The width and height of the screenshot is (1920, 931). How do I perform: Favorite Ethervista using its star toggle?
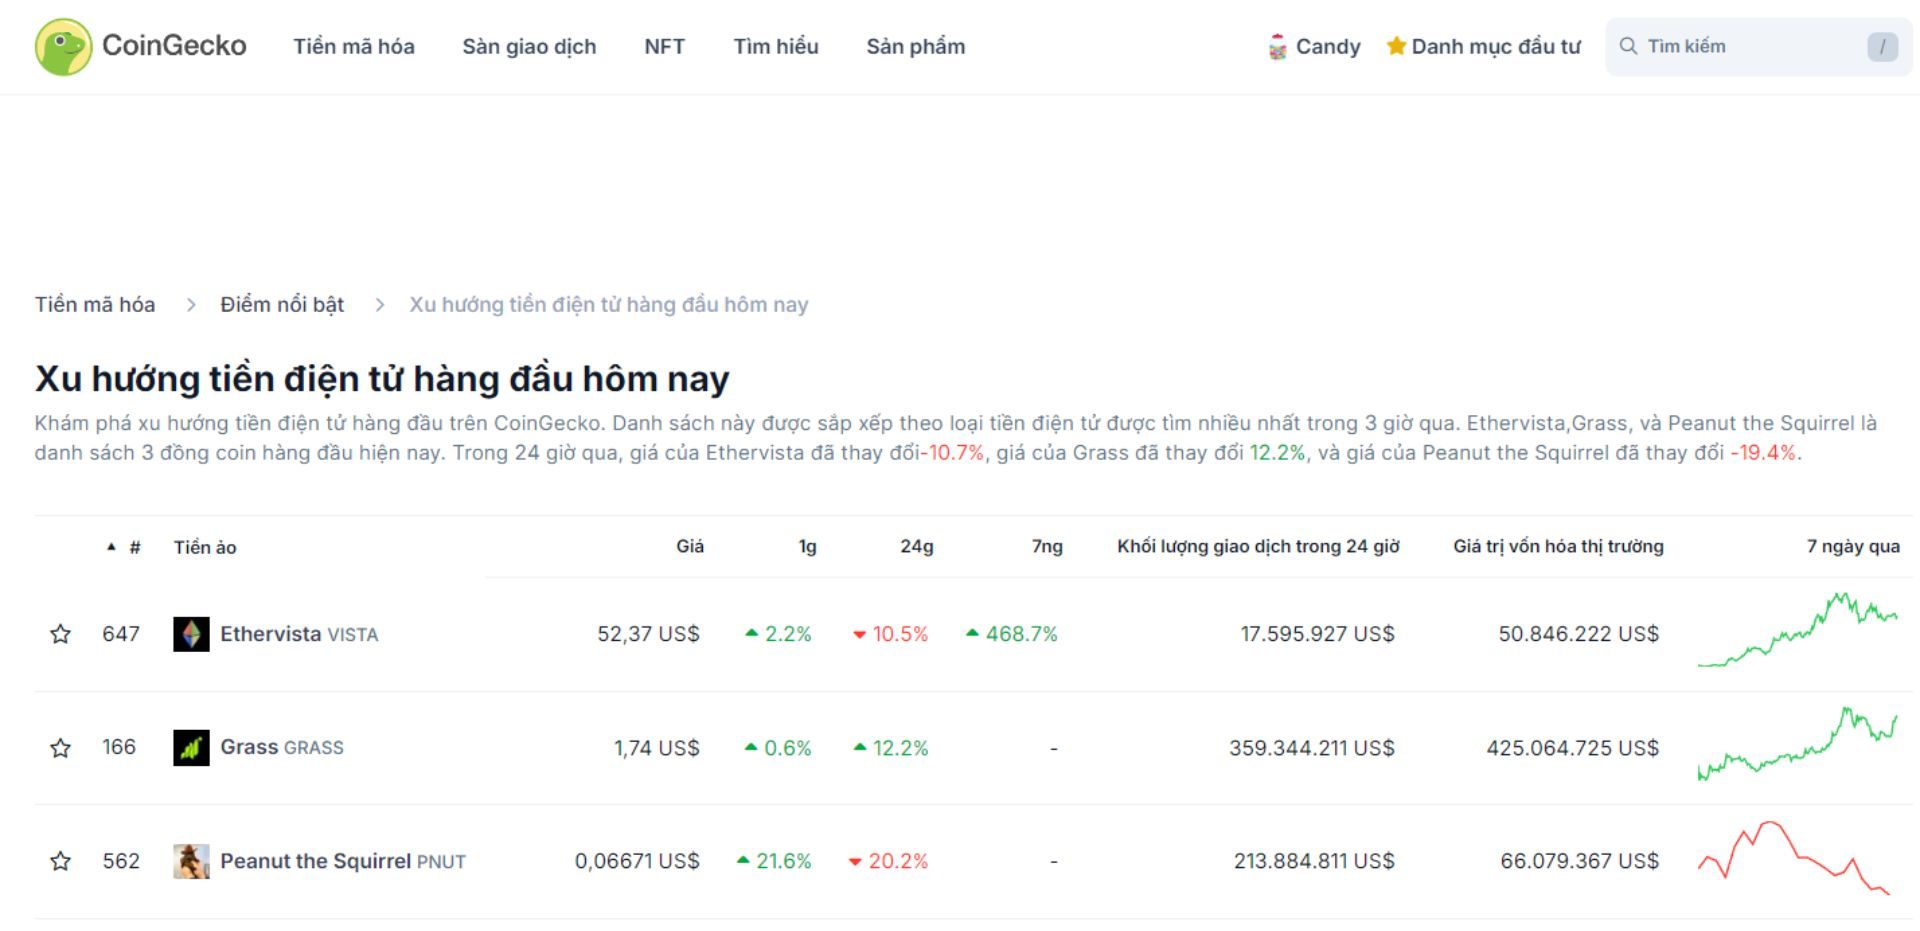(60, 633)
